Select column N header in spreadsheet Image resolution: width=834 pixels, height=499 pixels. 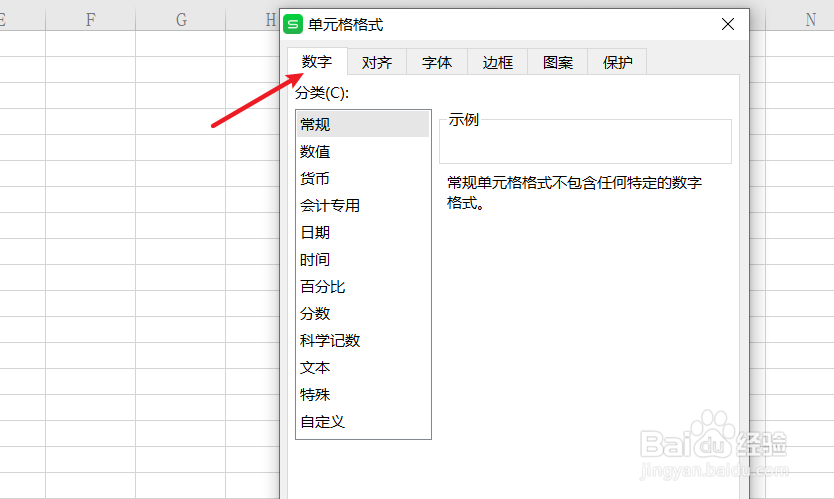pos(810,20)
